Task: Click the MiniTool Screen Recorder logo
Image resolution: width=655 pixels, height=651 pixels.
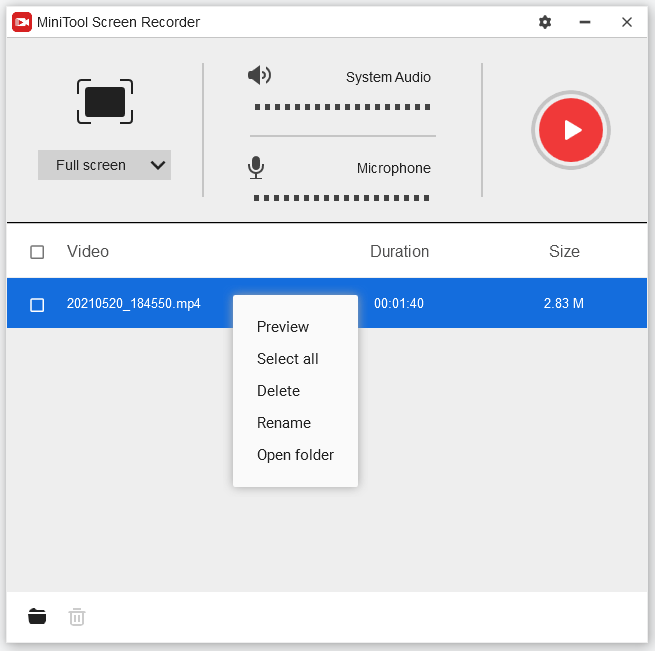Action: (x=22, y=22)
